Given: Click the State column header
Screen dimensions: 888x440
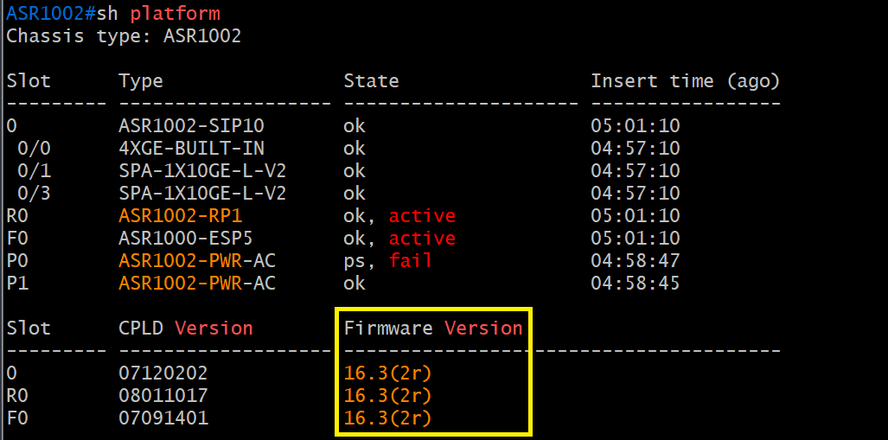Looking at the screenshot, I should (372, 81).
